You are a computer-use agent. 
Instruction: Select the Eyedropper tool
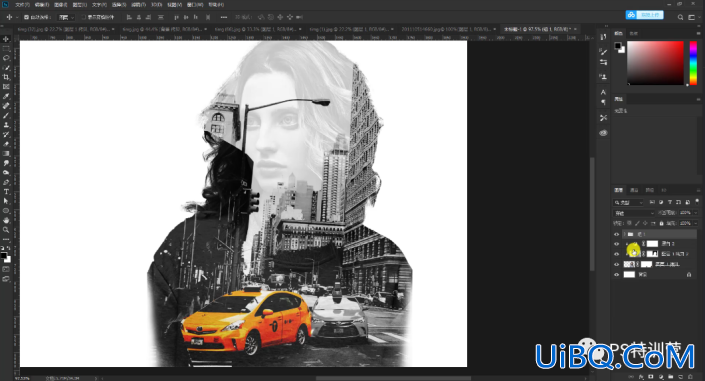point(6,96)
